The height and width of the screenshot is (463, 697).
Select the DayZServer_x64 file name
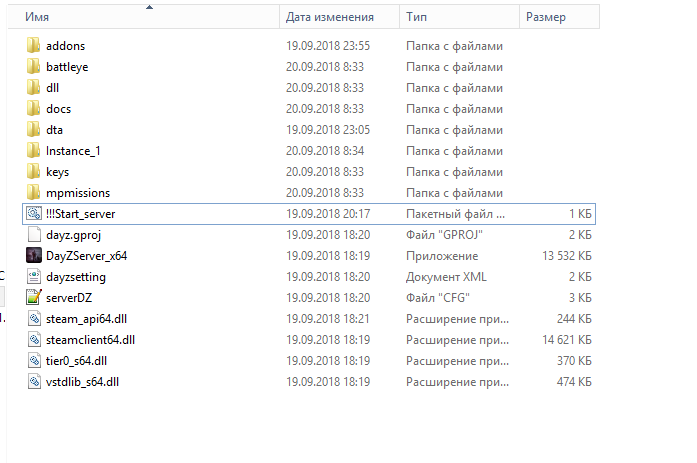click(87, 256)
